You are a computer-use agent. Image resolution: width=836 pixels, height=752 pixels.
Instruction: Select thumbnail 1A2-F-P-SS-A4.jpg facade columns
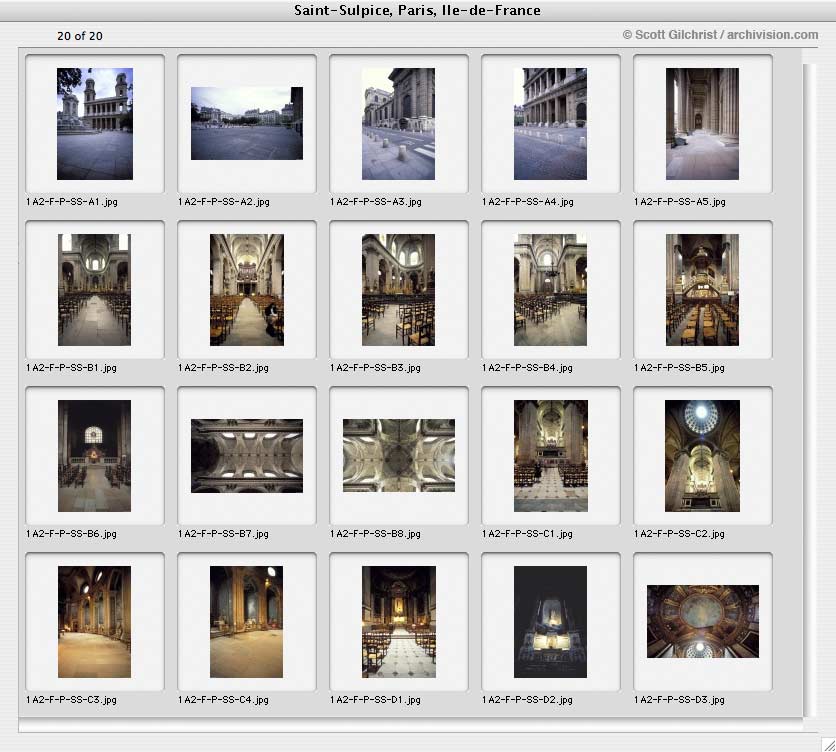[x=550, y=124]
